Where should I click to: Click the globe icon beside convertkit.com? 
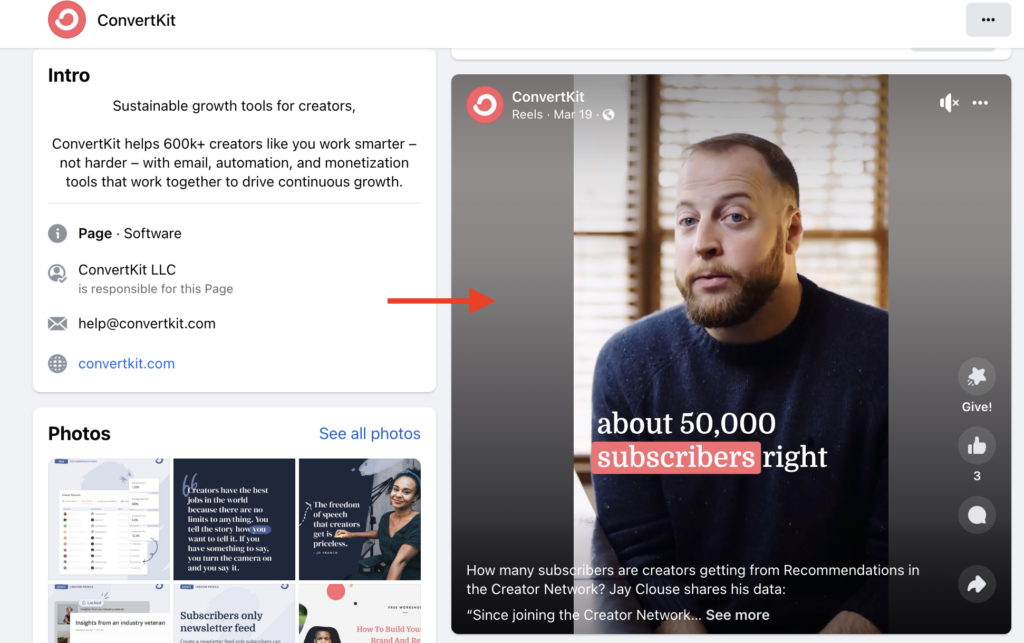coord(57,364)
